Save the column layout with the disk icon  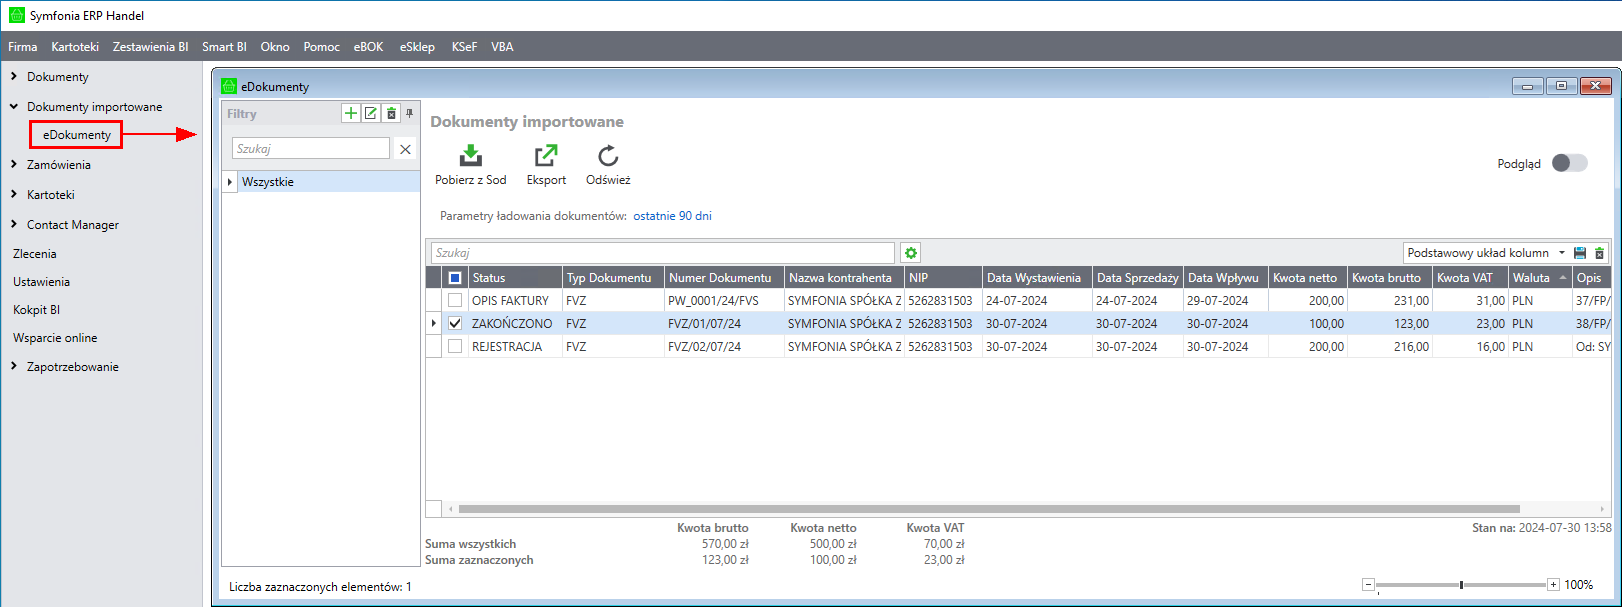pyautogui.click(x=1580, y=253)
